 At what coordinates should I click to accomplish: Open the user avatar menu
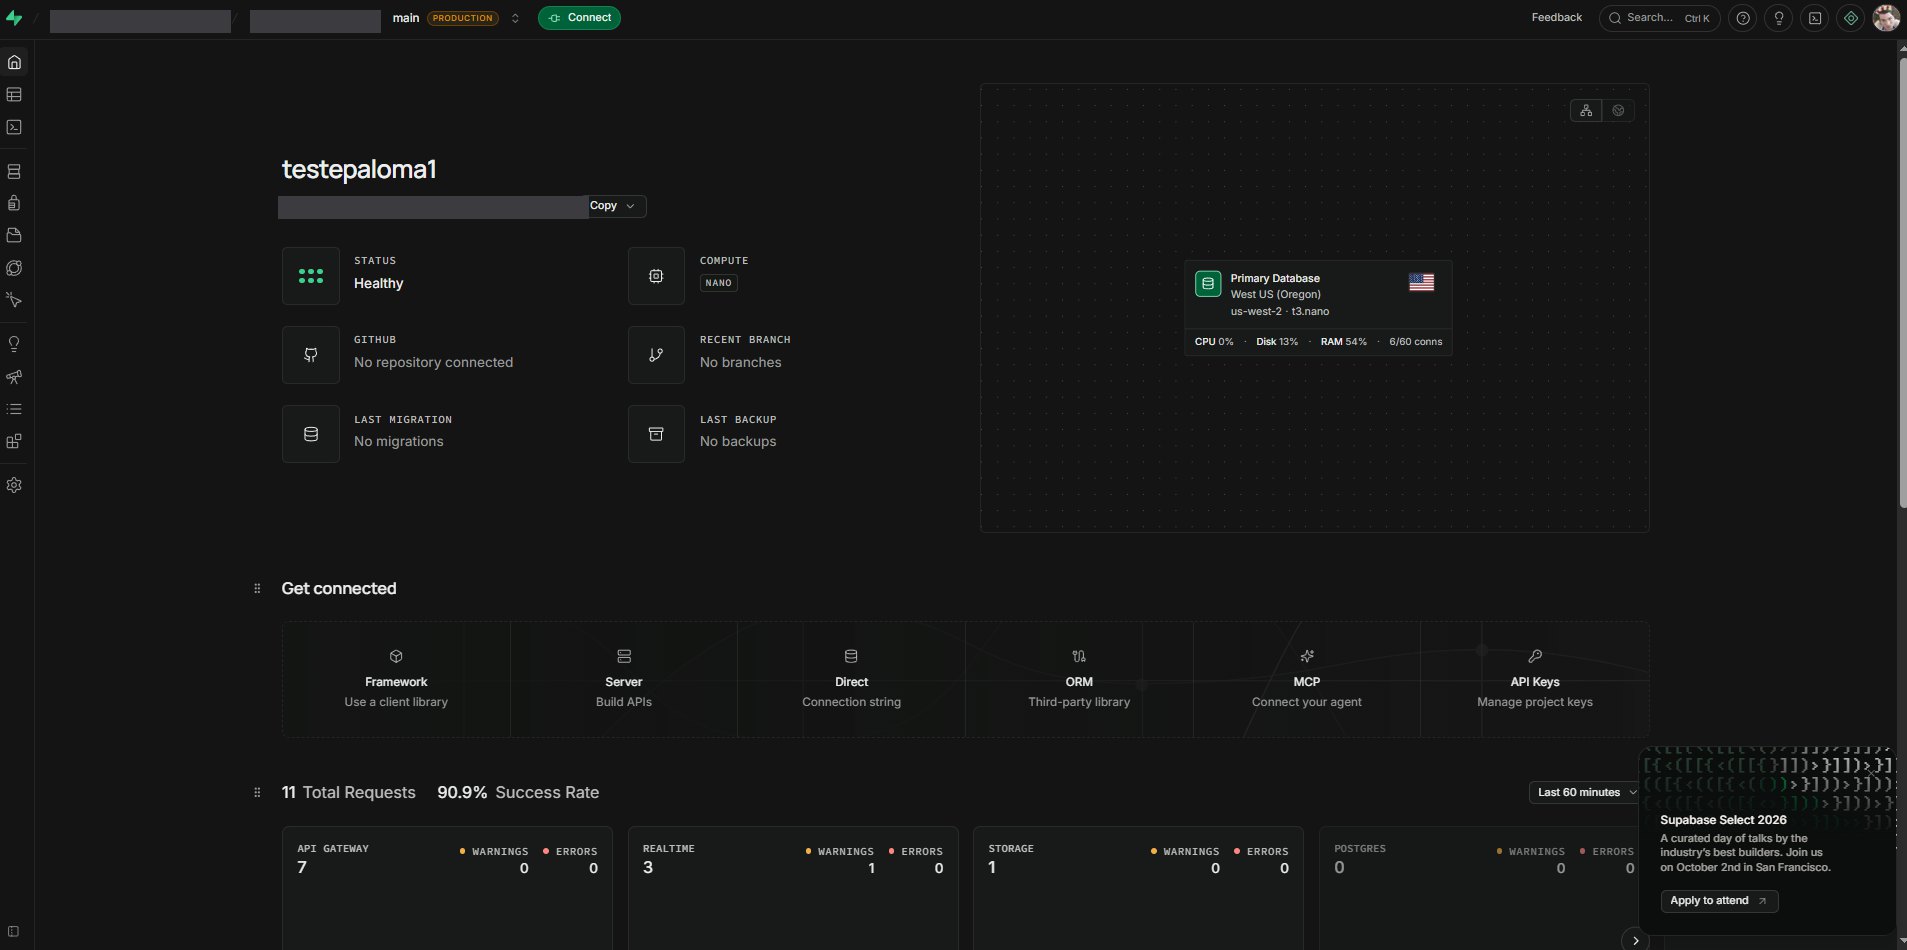pyautogui.click(x=1886, y=18)
